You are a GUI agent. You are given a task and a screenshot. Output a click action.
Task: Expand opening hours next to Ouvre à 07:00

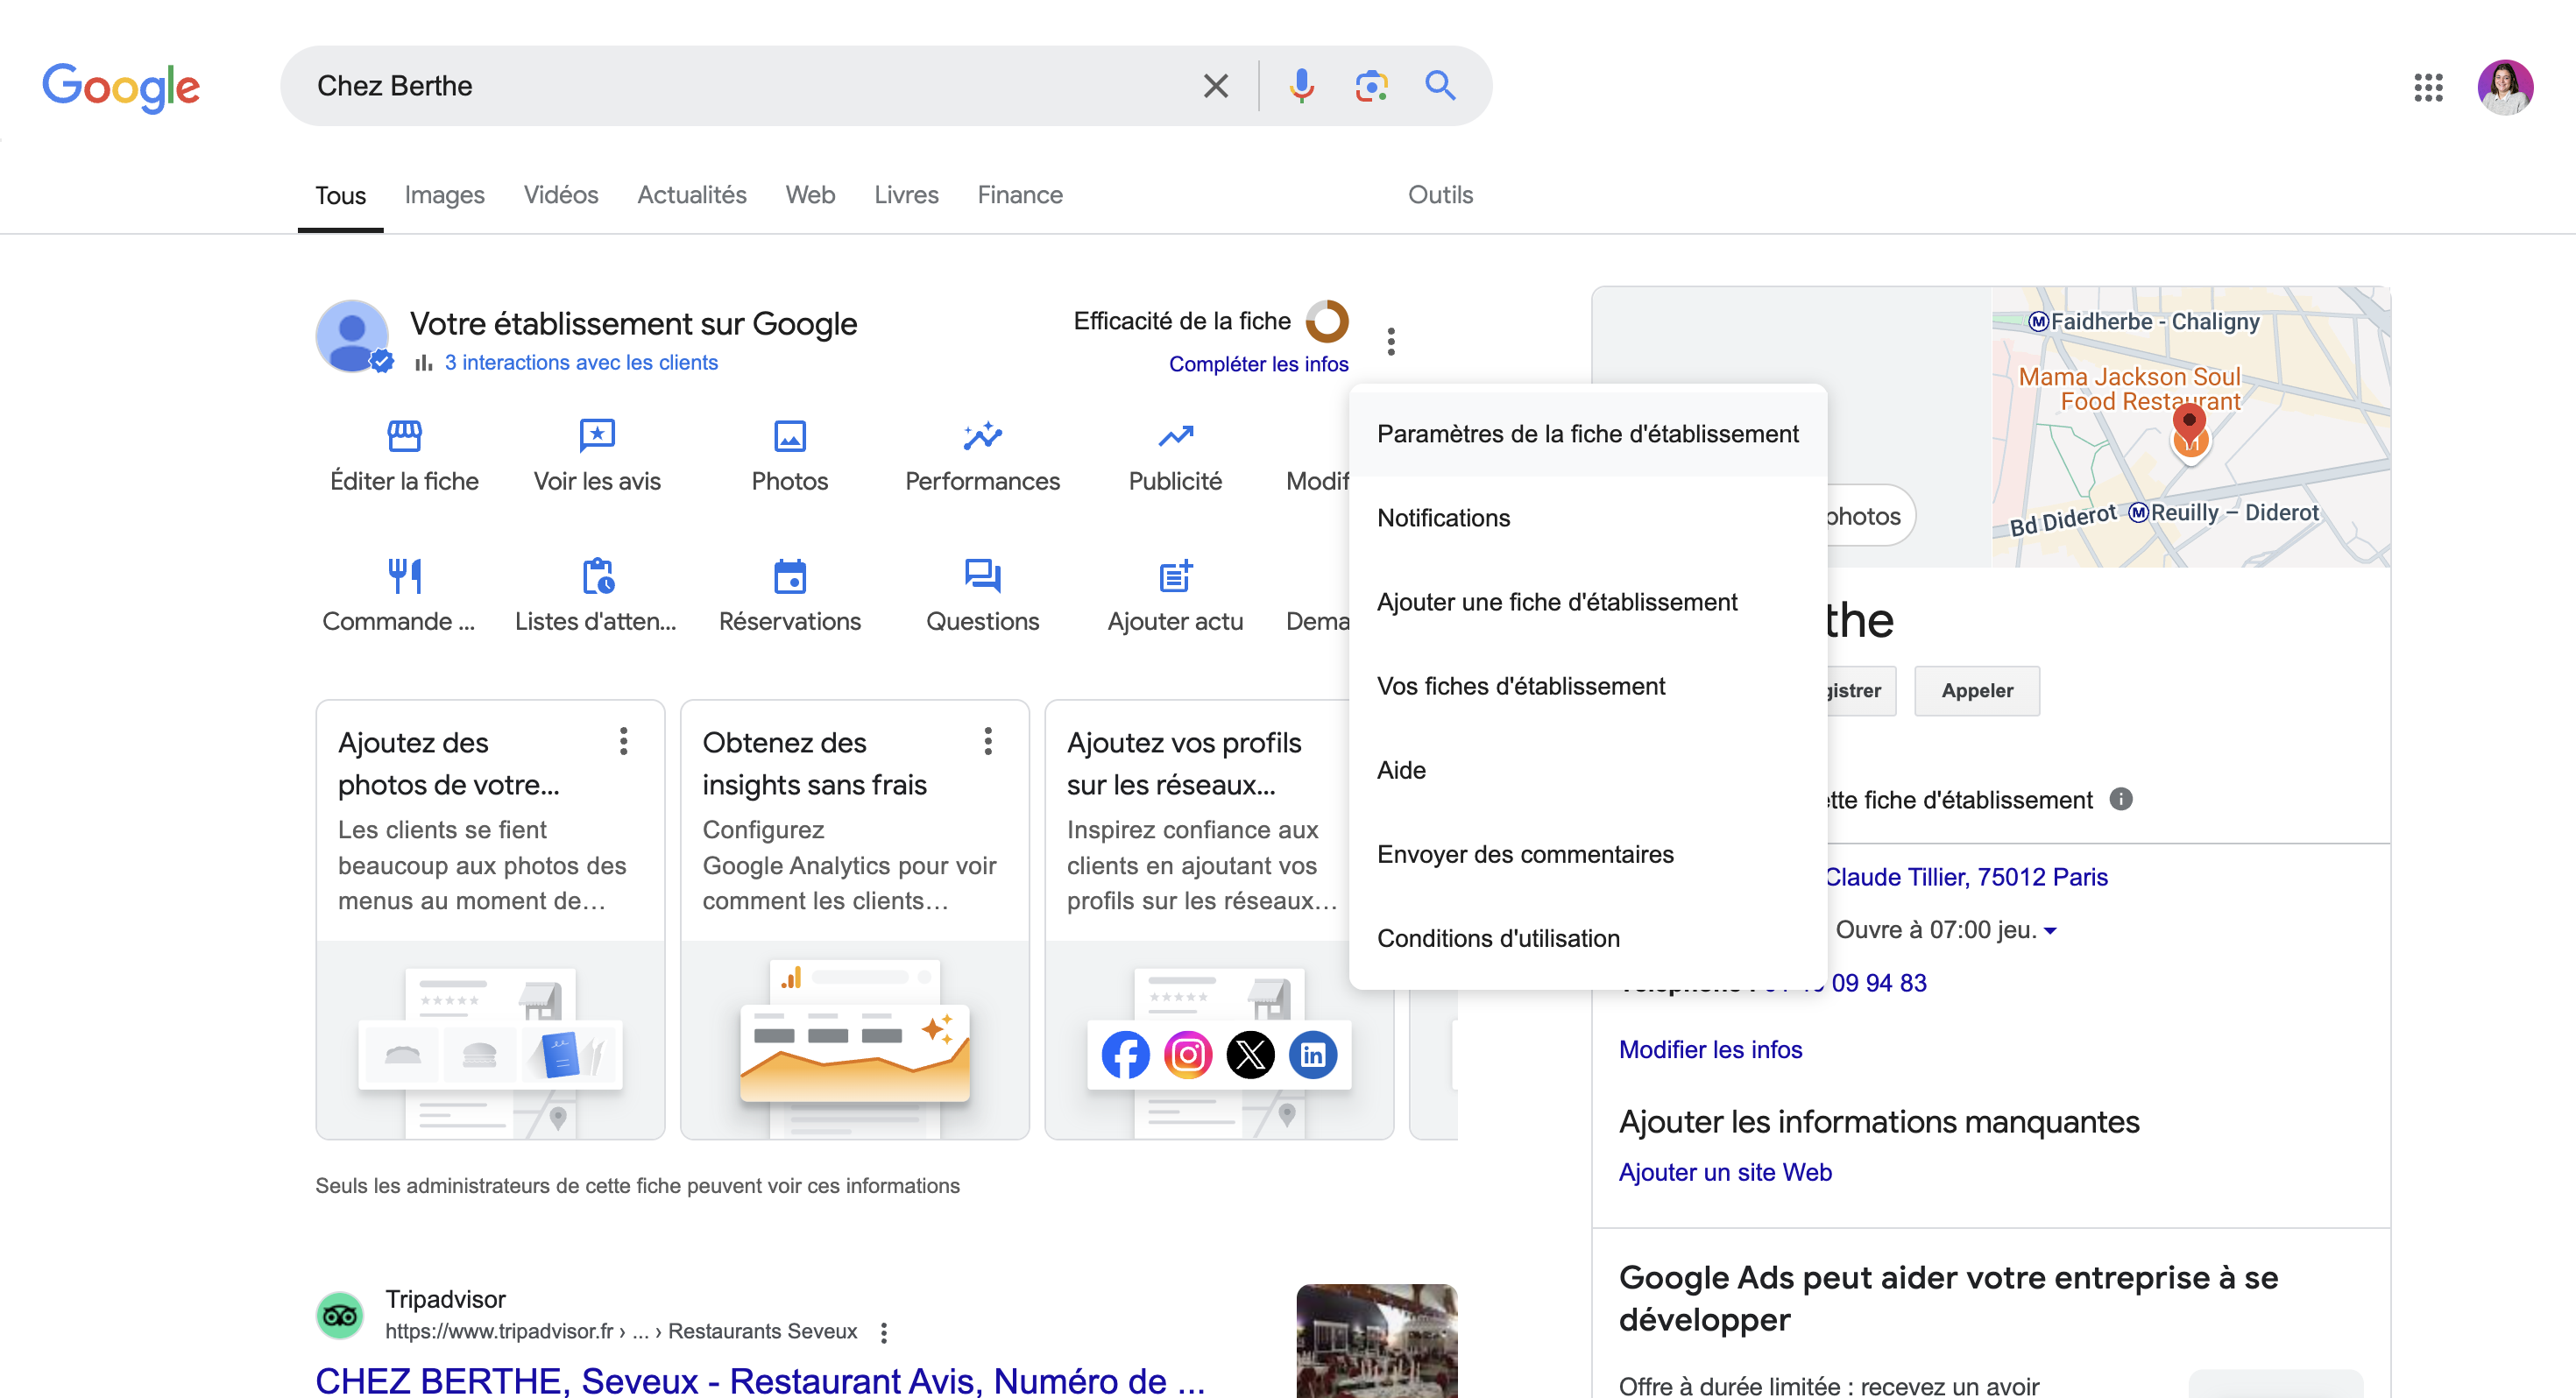point(2050,930)
